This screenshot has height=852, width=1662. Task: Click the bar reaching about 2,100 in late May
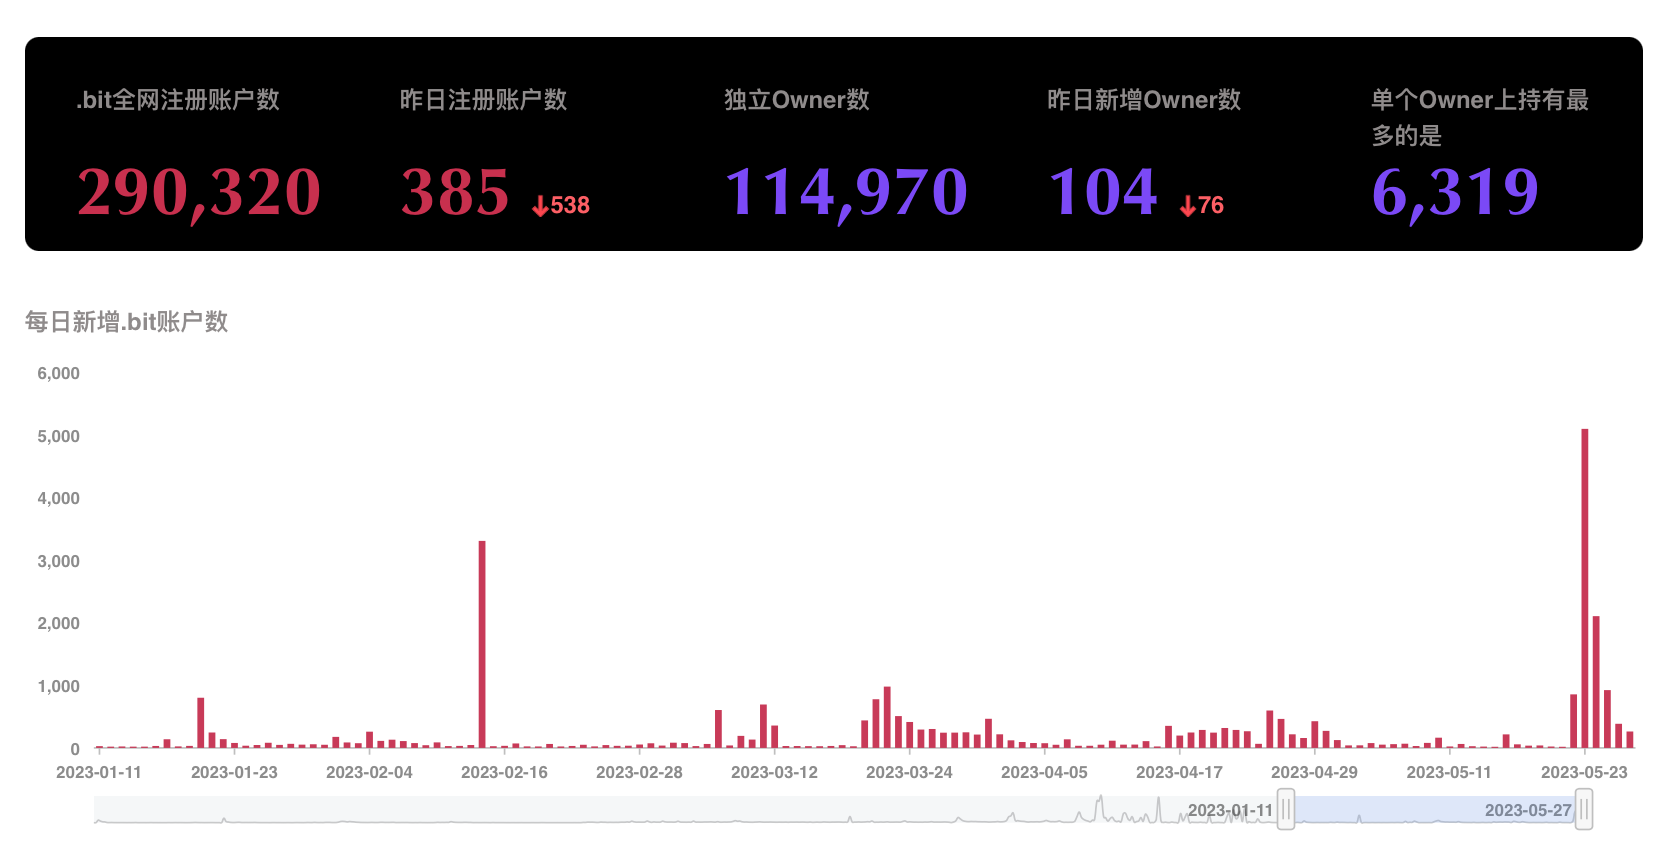1596,682
